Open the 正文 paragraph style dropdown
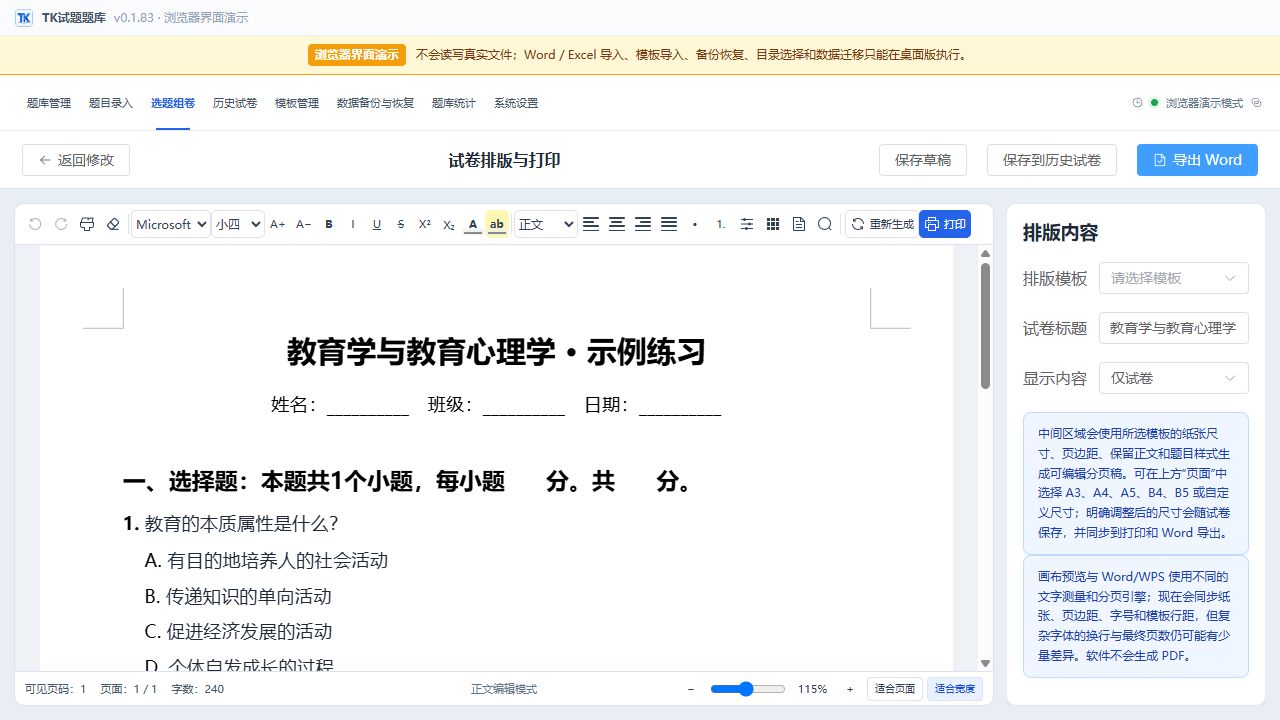 [546, 224]
